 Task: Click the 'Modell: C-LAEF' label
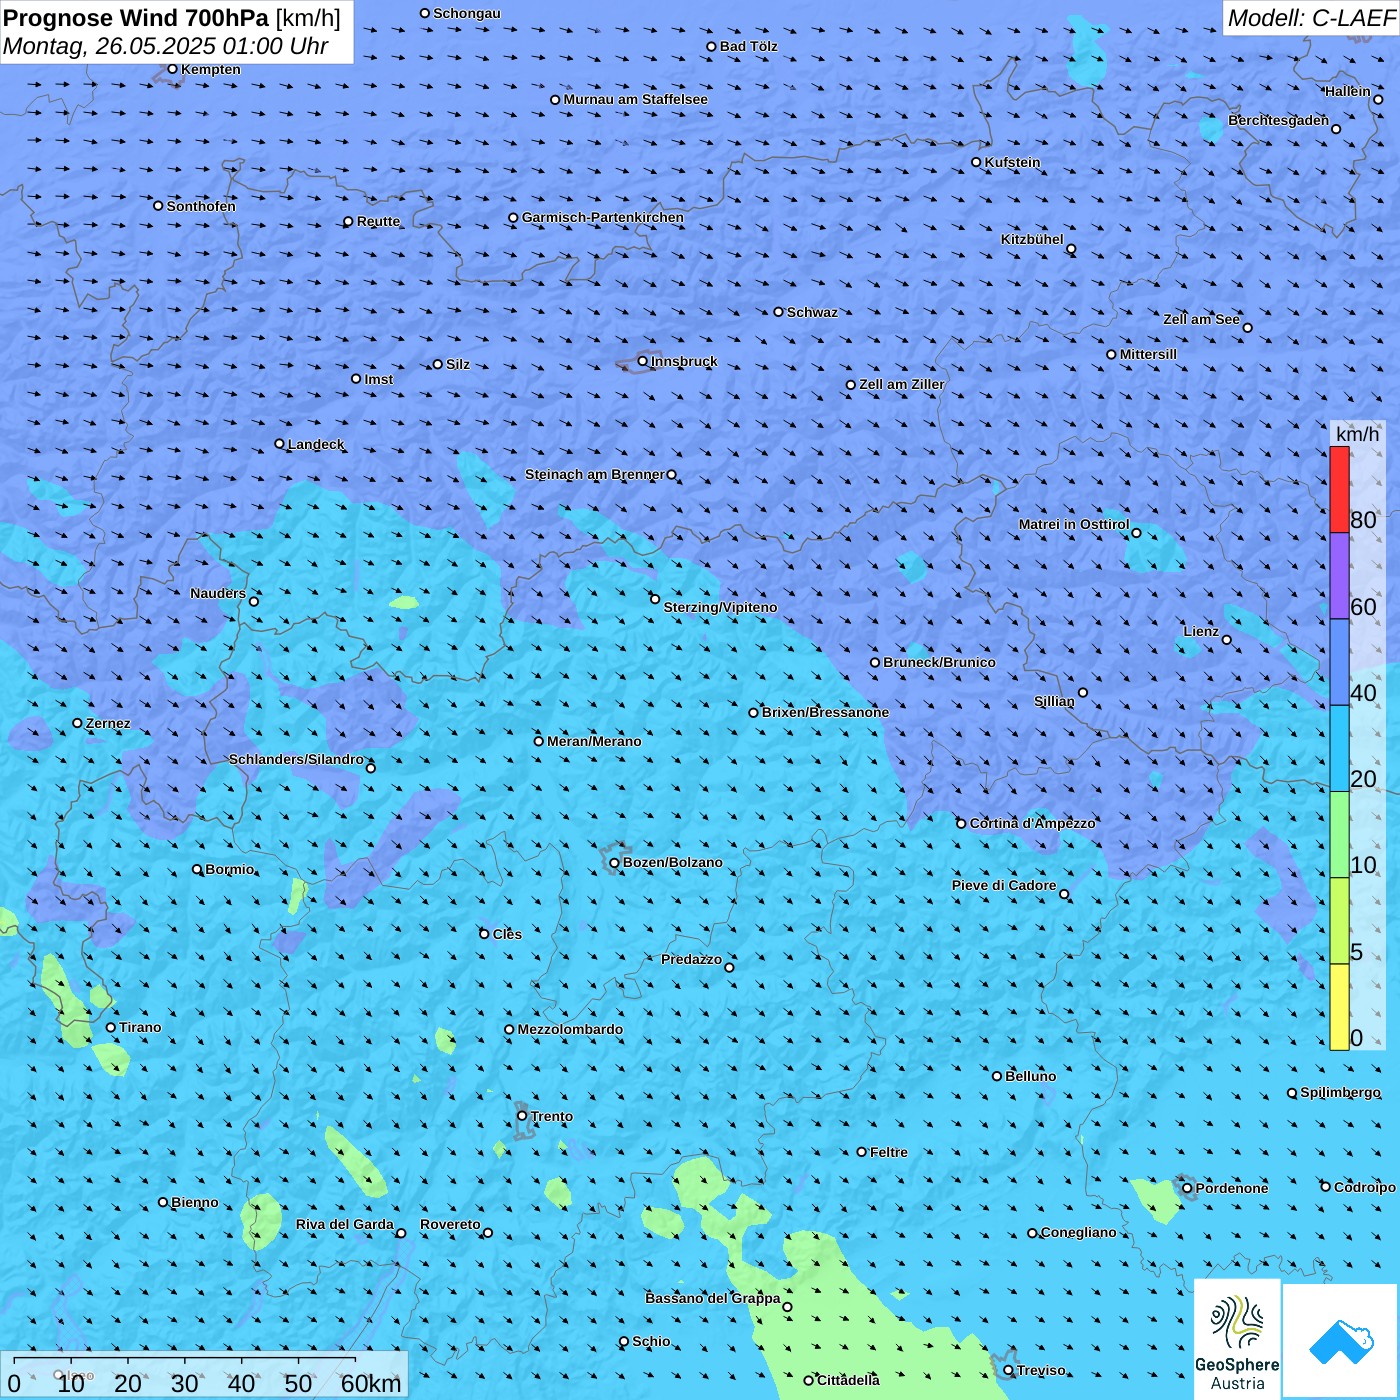click(x=1311, y=18)
